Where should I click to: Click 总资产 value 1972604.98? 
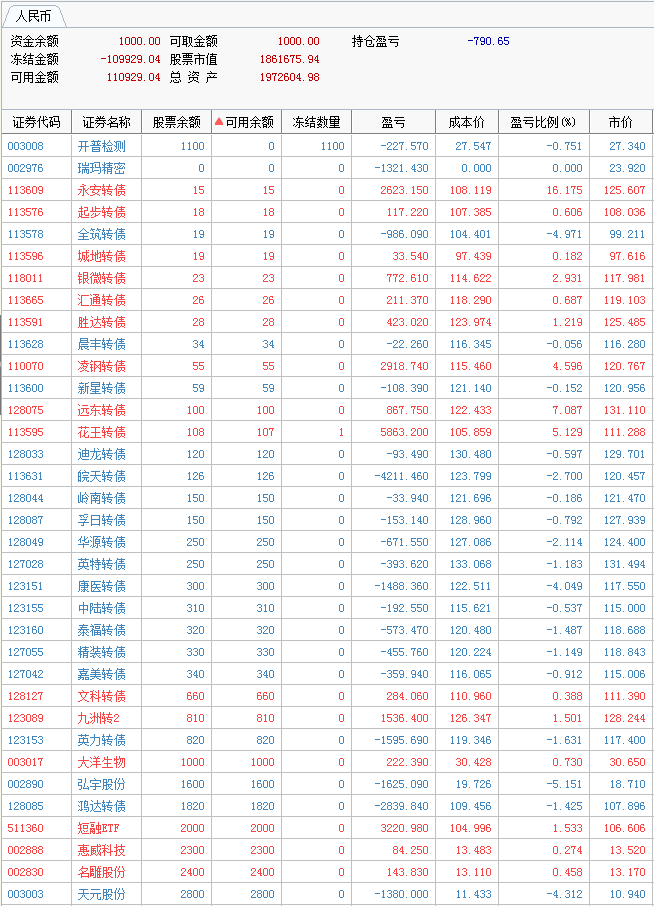pyautogui.click(x=289, y=77)
